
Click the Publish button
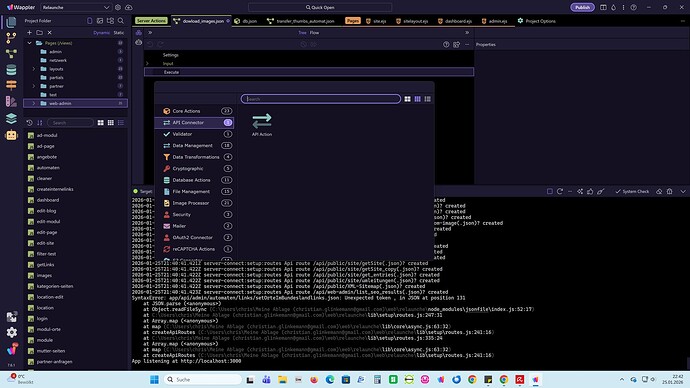coord(582,7)
